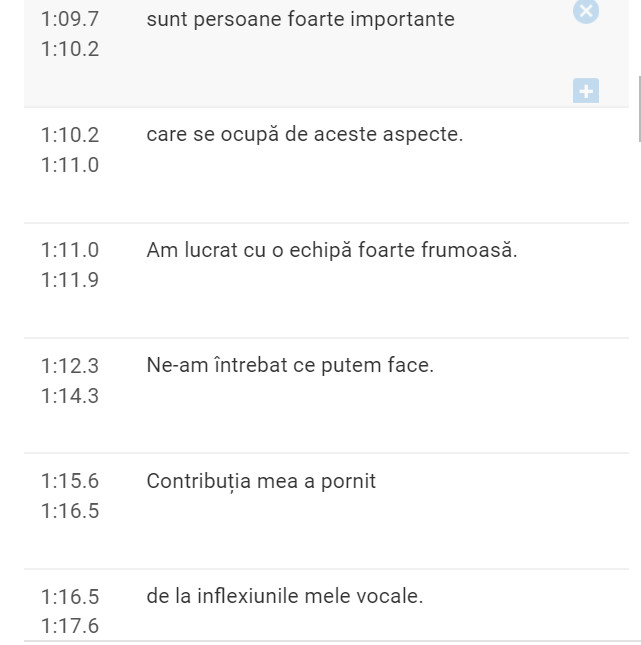641x645 pixels.
Task: Click the 1:12.3 start timestamp
Action: pyautogui.click(x=70, y=365)
